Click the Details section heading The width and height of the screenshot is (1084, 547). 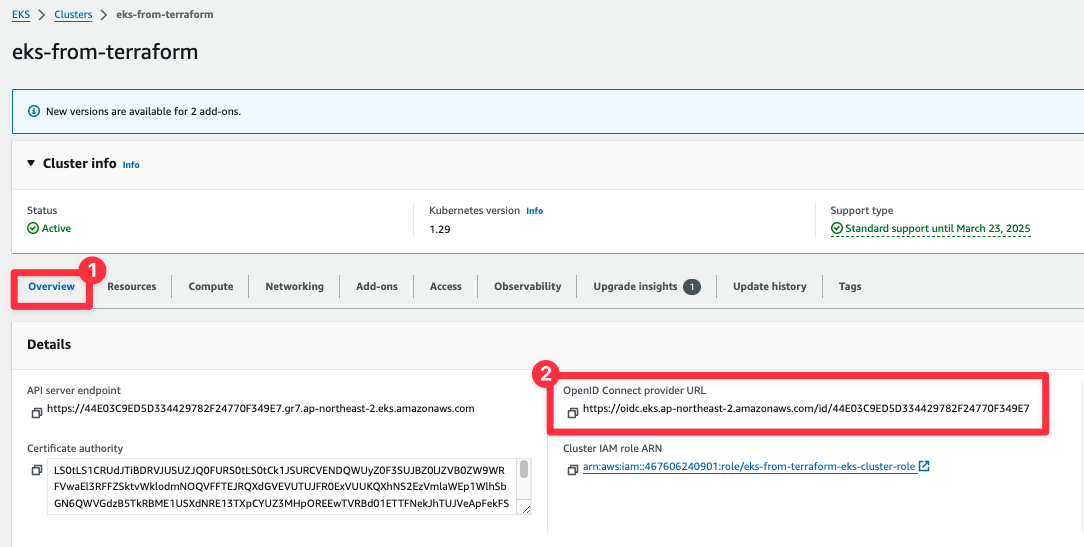(49, 344)
